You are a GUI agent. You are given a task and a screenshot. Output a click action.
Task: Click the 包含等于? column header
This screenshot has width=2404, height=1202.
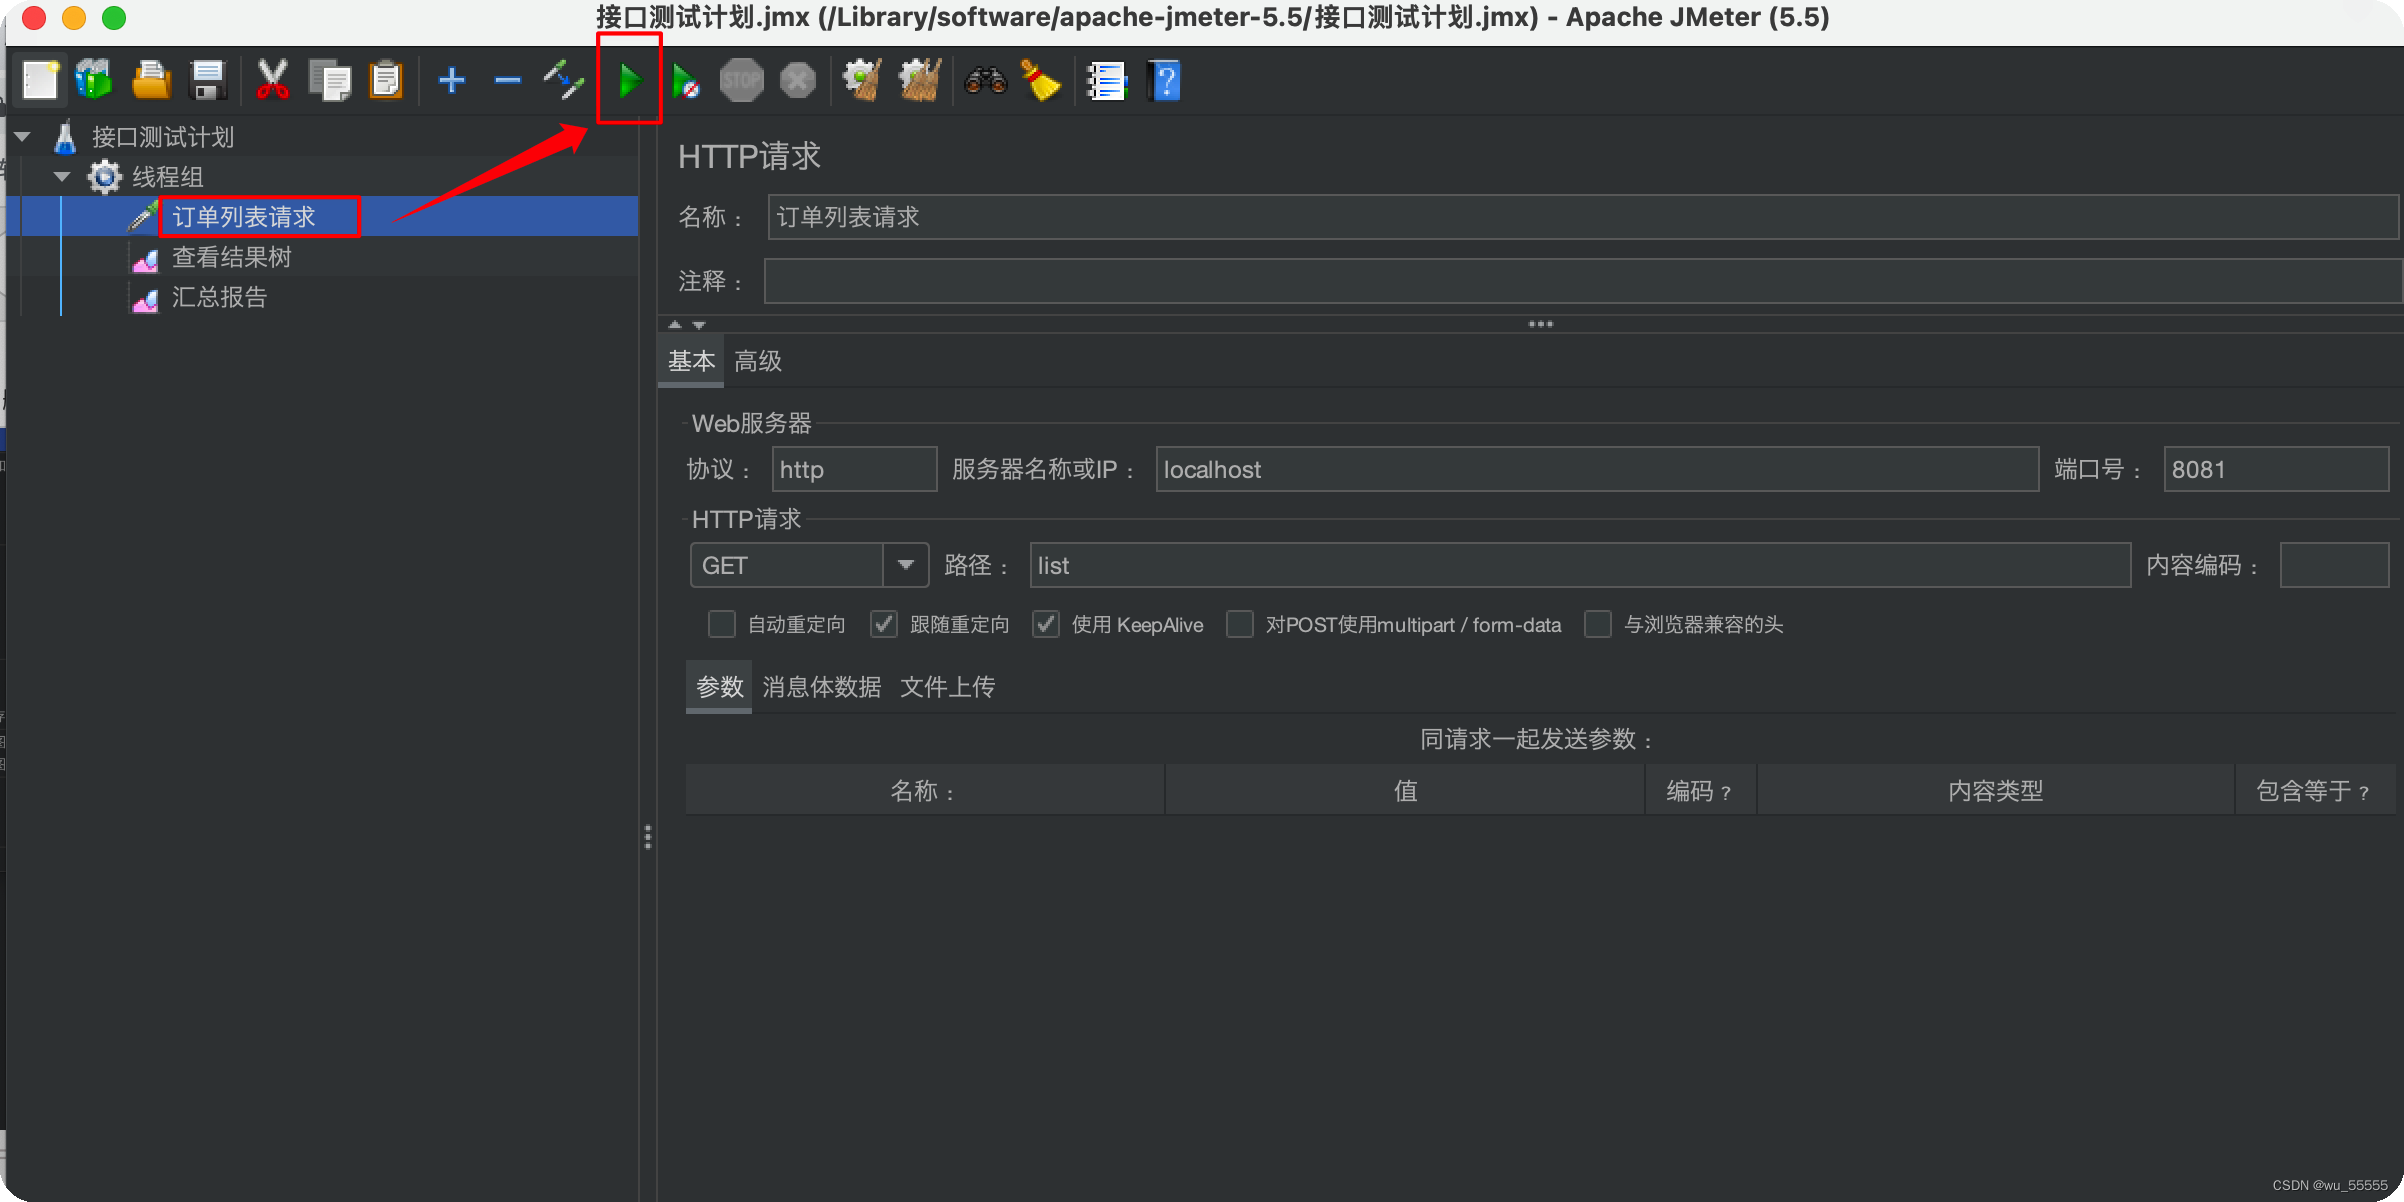(2315, 791)
